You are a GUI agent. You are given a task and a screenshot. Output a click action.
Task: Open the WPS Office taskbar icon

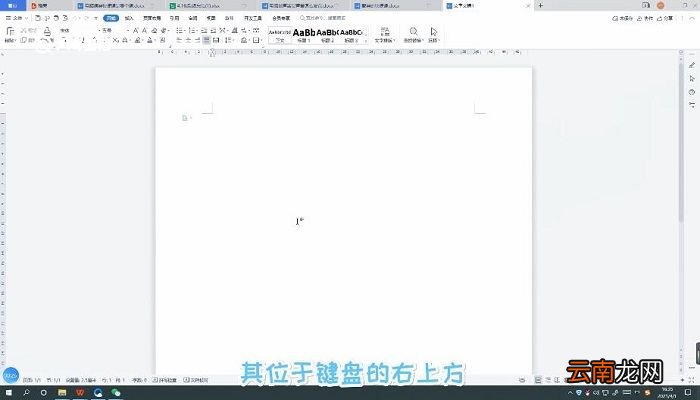[x=80, y=393]
